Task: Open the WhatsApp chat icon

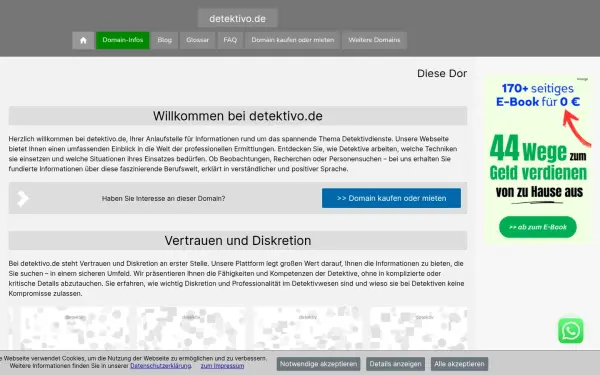Action: (571, 331)
